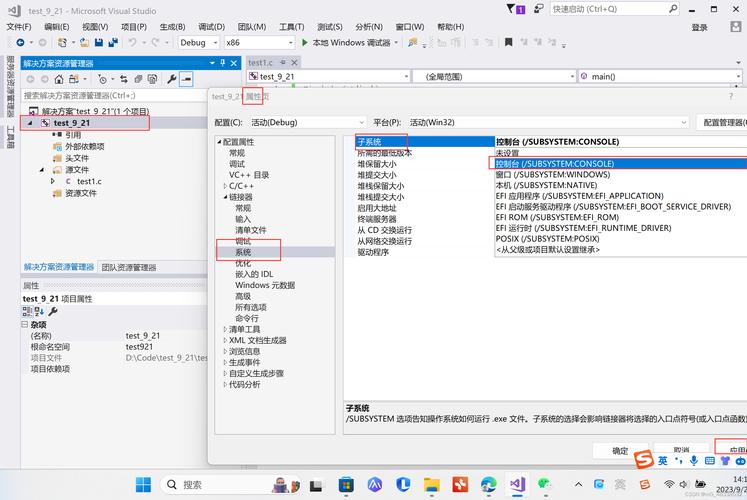The height and width of the screenshot is (500, 747).
Task: Open the 工具(T) menu
Action: point(292,27)
